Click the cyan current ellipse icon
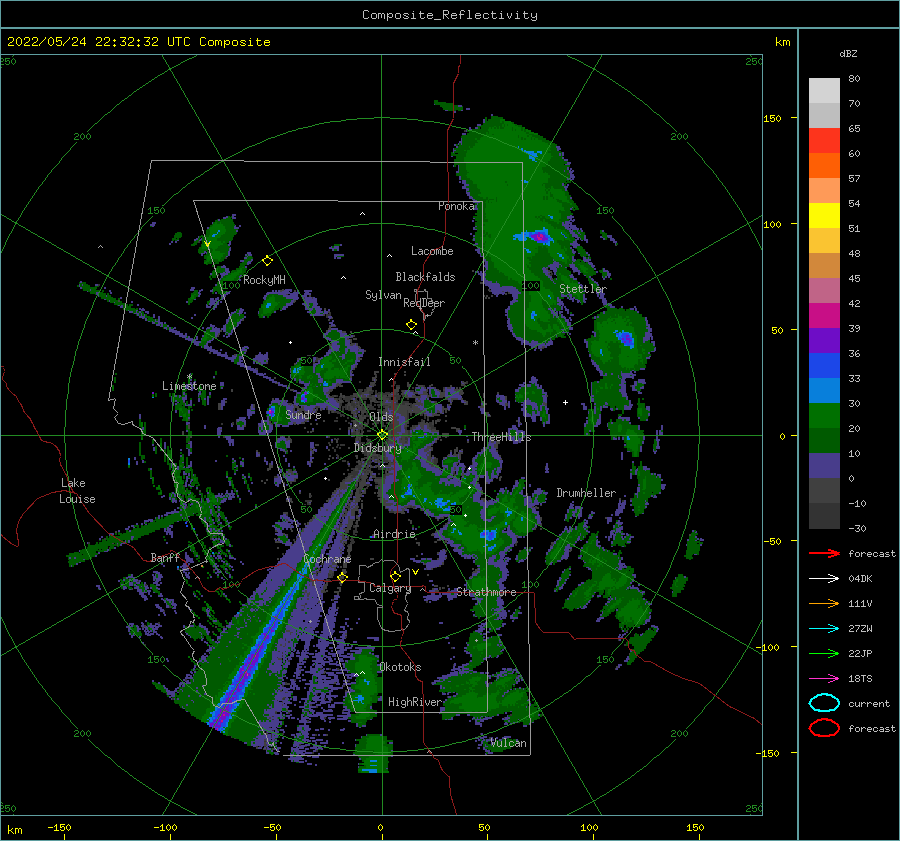 [824, 703]
